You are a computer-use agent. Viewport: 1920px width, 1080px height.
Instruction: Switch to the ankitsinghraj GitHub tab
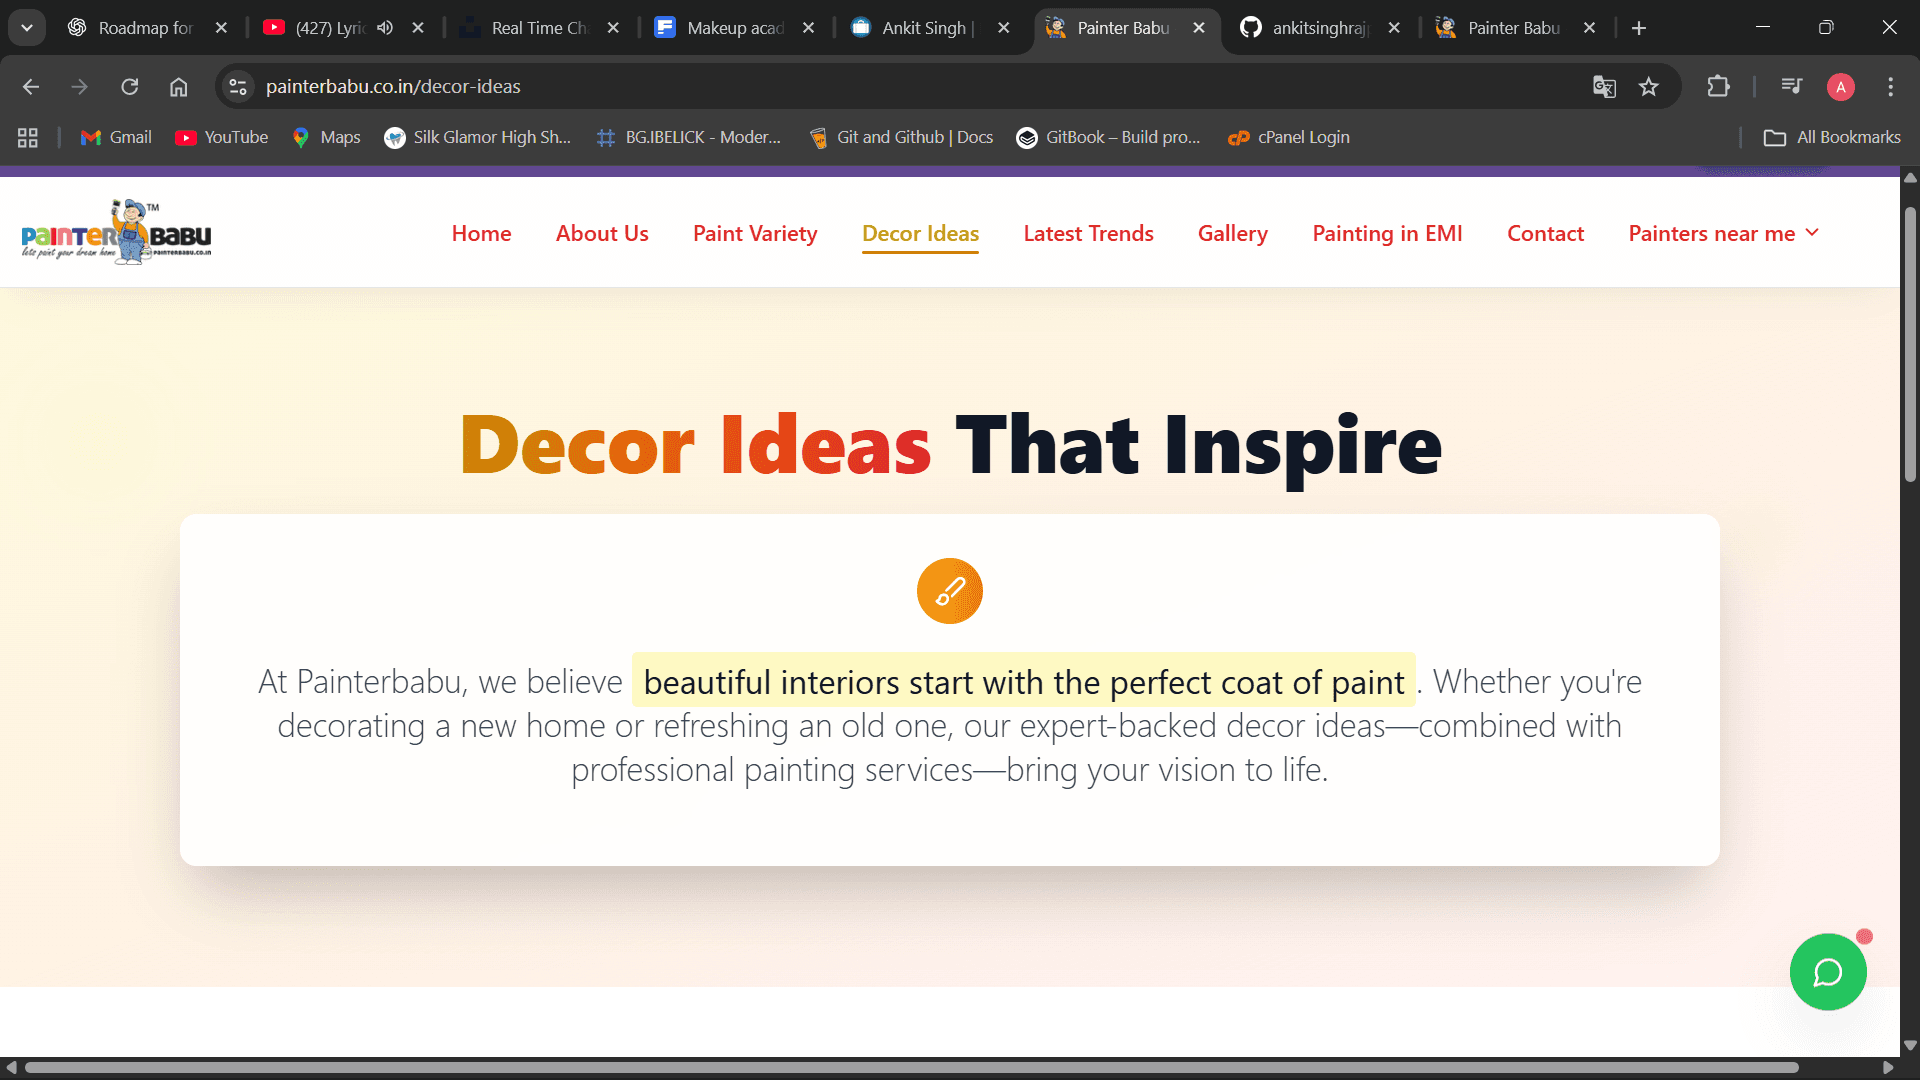click(x=1317, y=28)
